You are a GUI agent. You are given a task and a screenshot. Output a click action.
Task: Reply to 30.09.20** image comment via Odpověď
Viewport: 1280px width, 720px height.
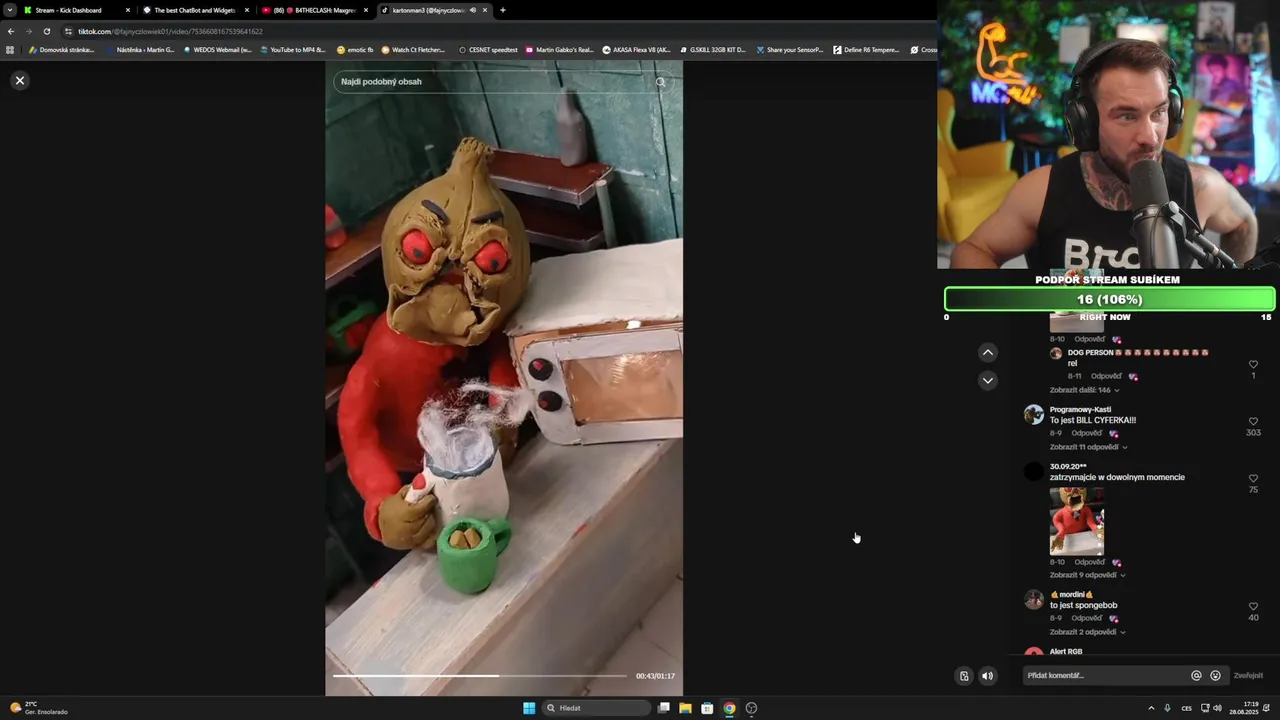point(1090,562)
